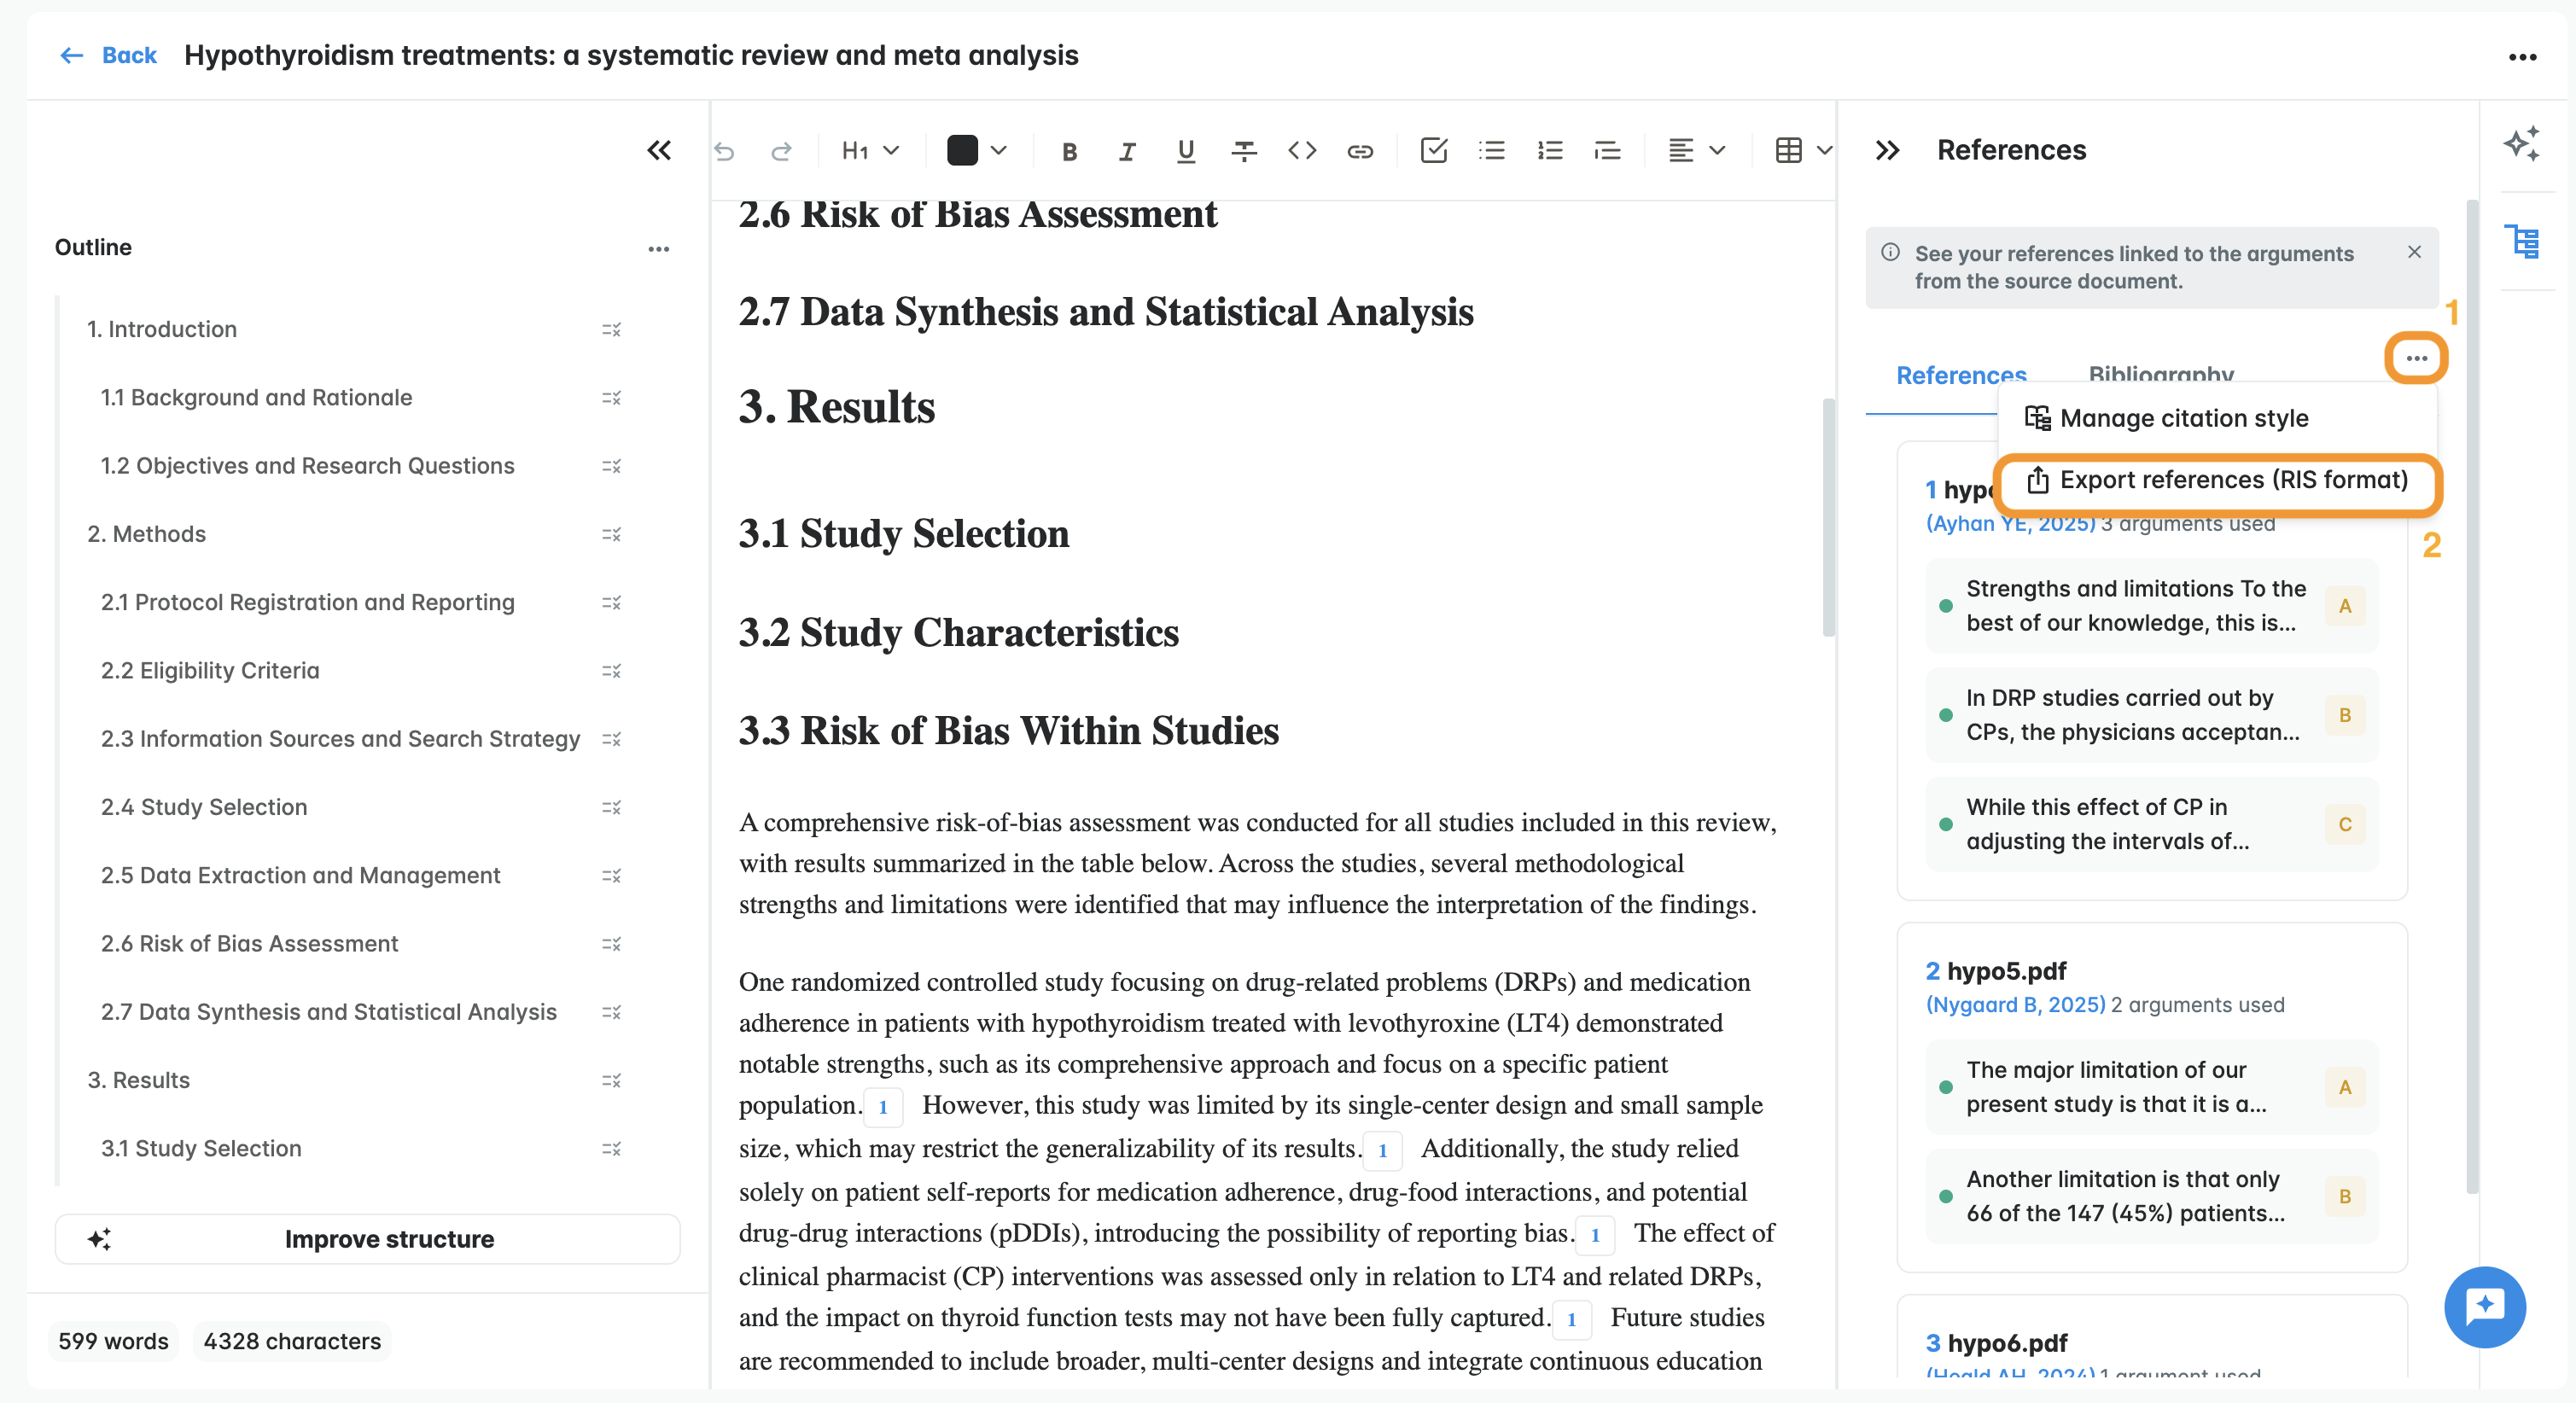Apply strikethrough formatting
The image size is (2576, 1403).
click(1244, 151)
